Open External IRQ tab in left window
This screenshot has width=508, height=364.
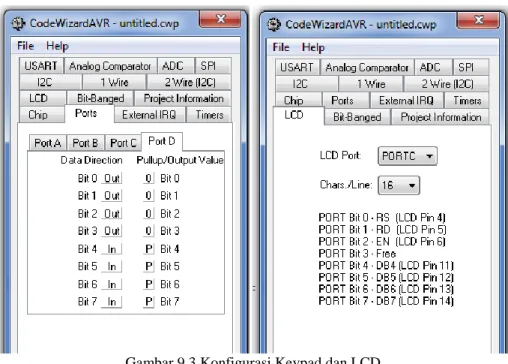click(149, 115)
